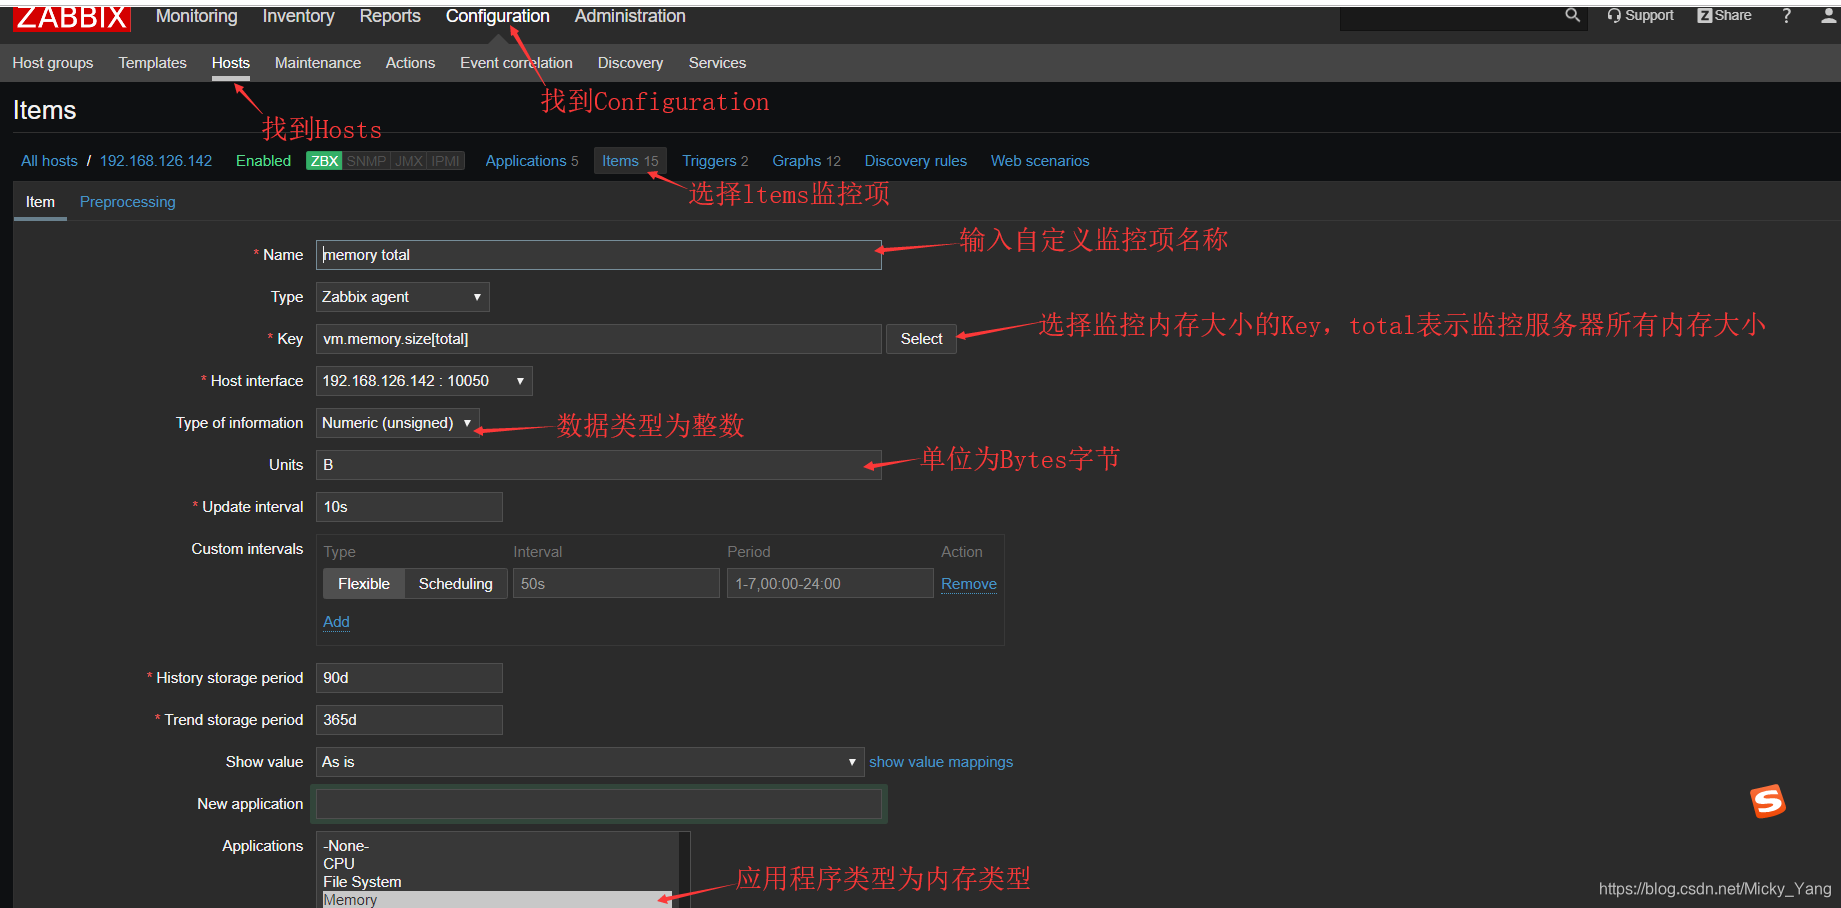
Task: Switch to the Item tab
Action: 40,202
